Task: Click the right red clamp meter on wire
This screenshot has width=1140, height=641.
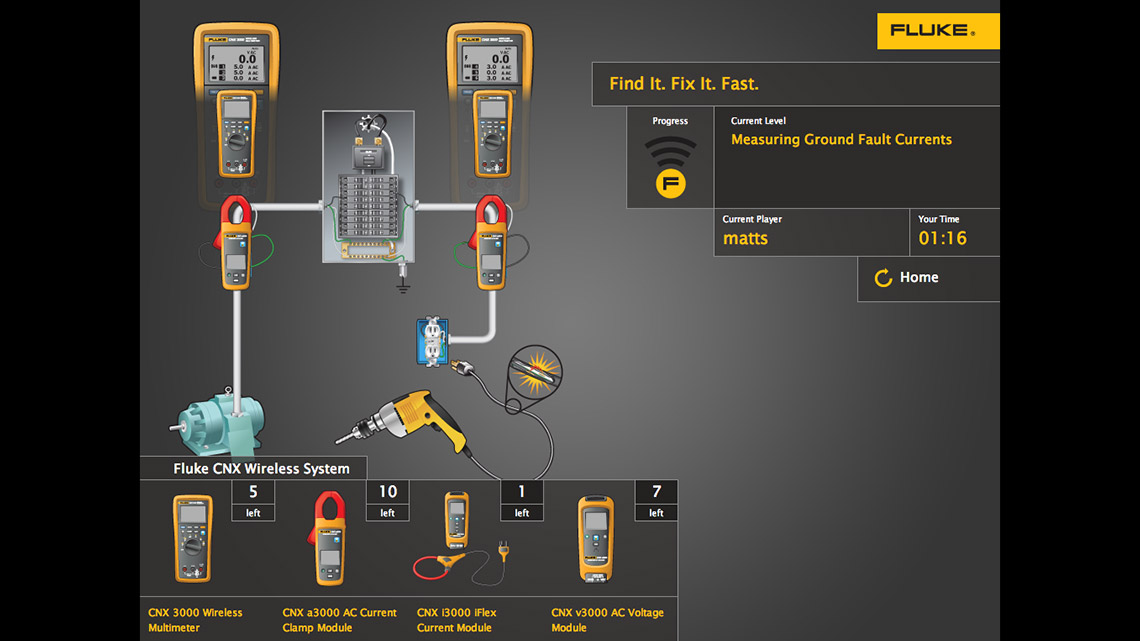Action: point(491,243)
